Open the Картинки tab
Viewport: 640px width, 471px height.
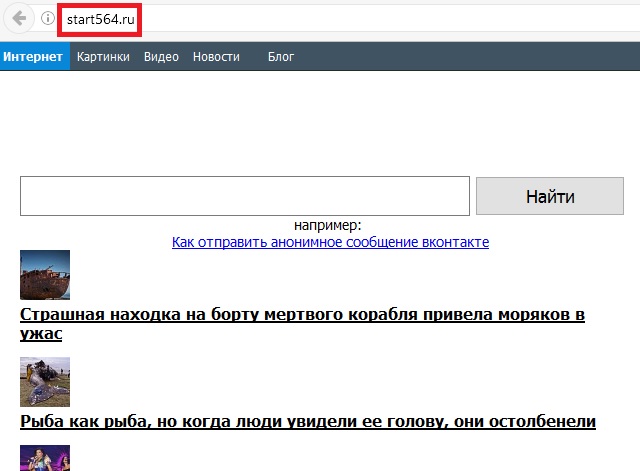coord(103,56)
